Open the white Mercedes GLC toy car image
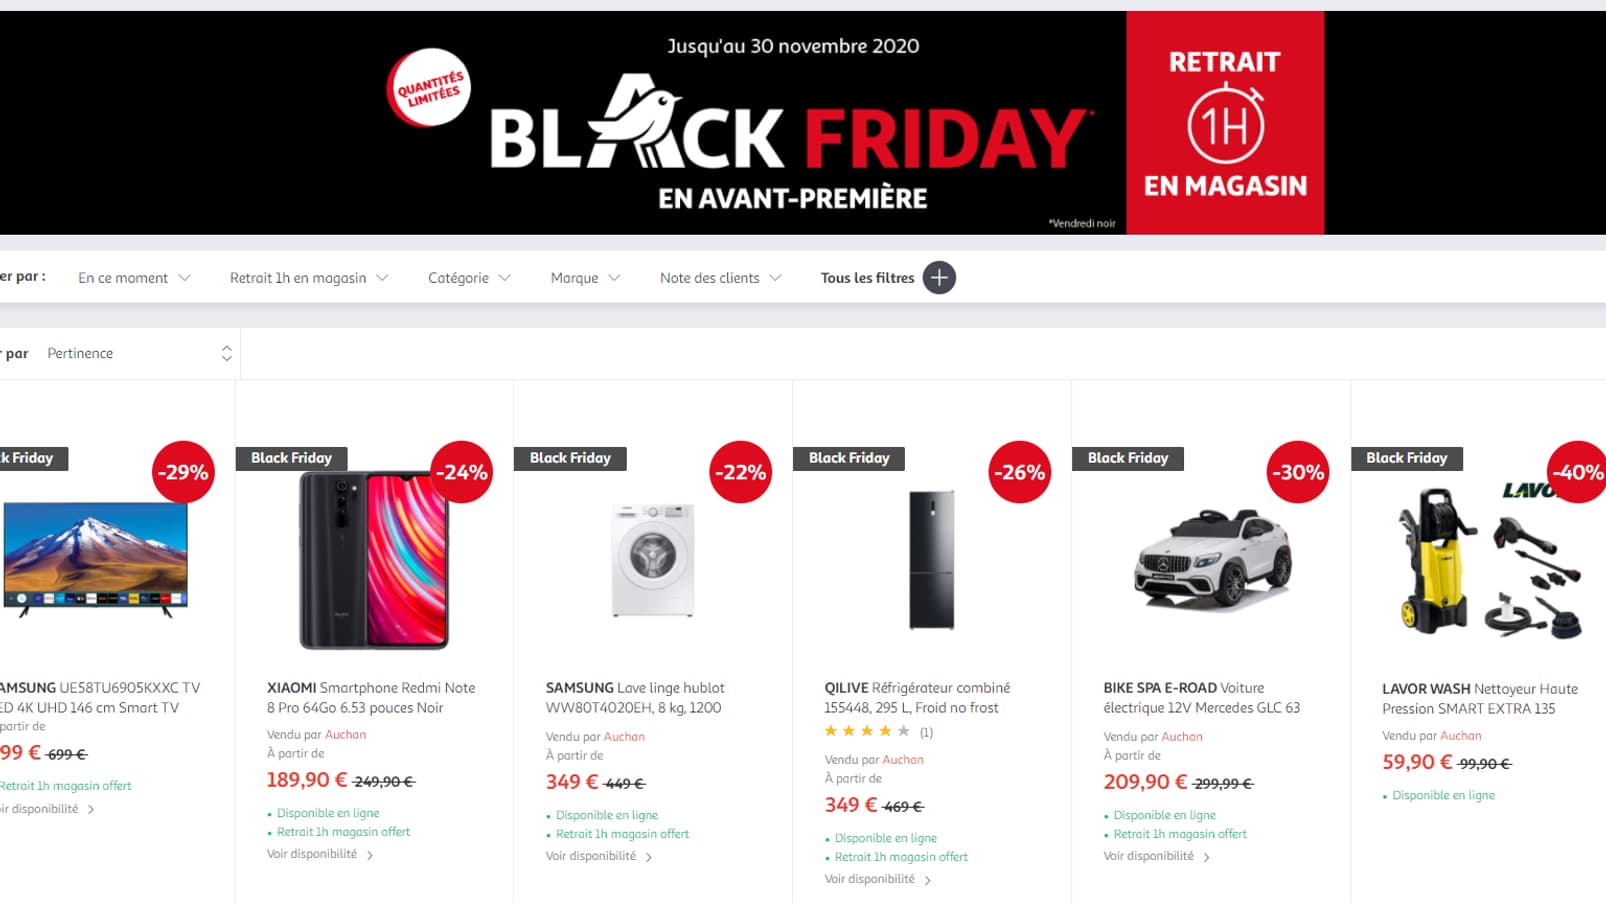Screen dimensions: 1606x903 (1211, 558)
